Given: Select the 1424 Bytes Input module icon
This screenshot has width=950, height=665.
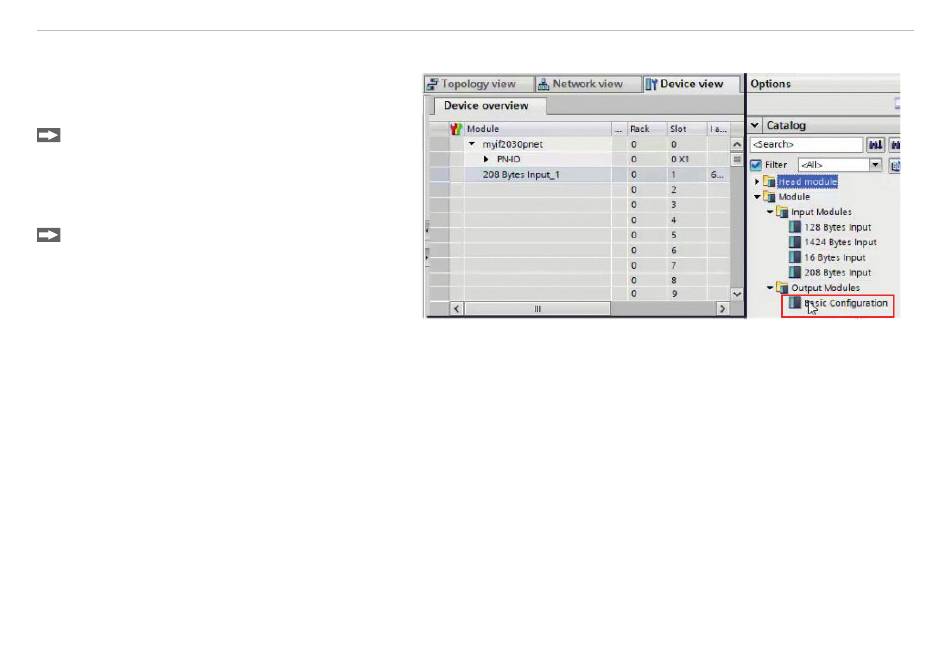Looking at the screenshot, I should coord(794,242).
